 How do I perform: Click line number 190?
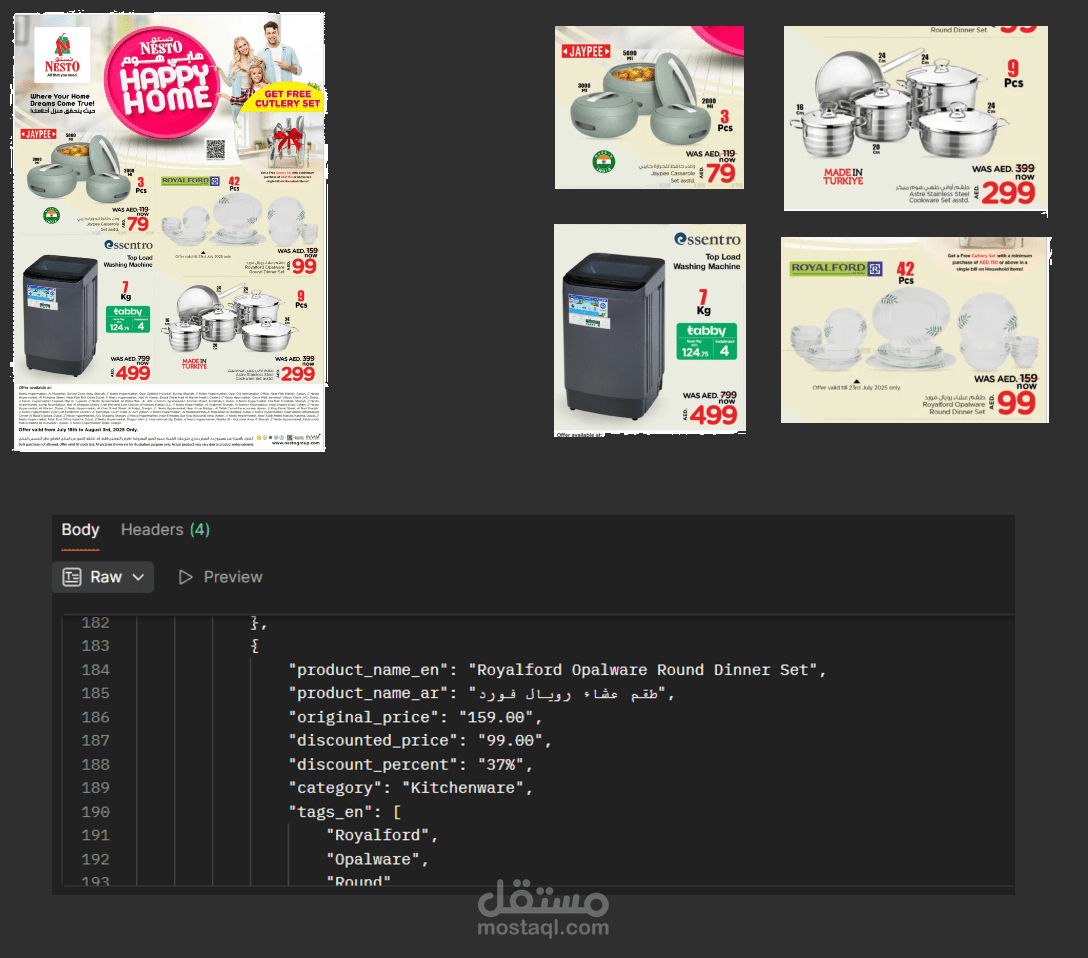(x=96, y=812)
